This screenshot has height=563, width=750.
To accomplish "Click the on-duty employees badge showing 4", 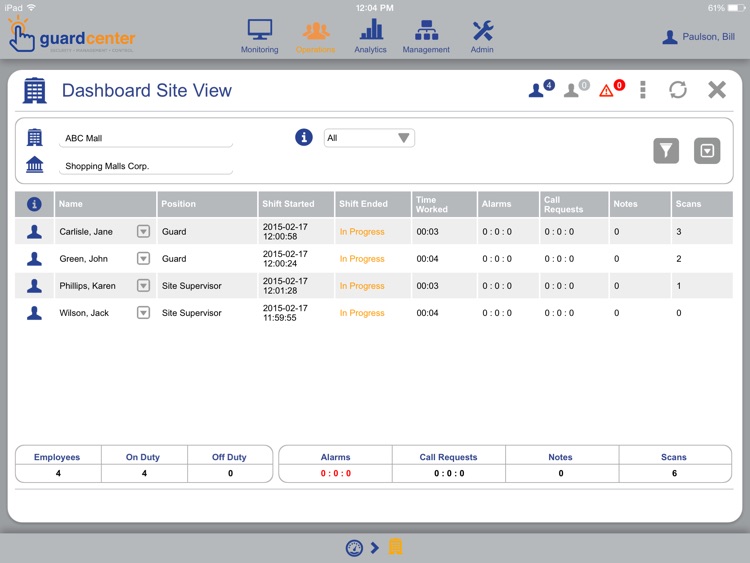I will click(540, 90).
